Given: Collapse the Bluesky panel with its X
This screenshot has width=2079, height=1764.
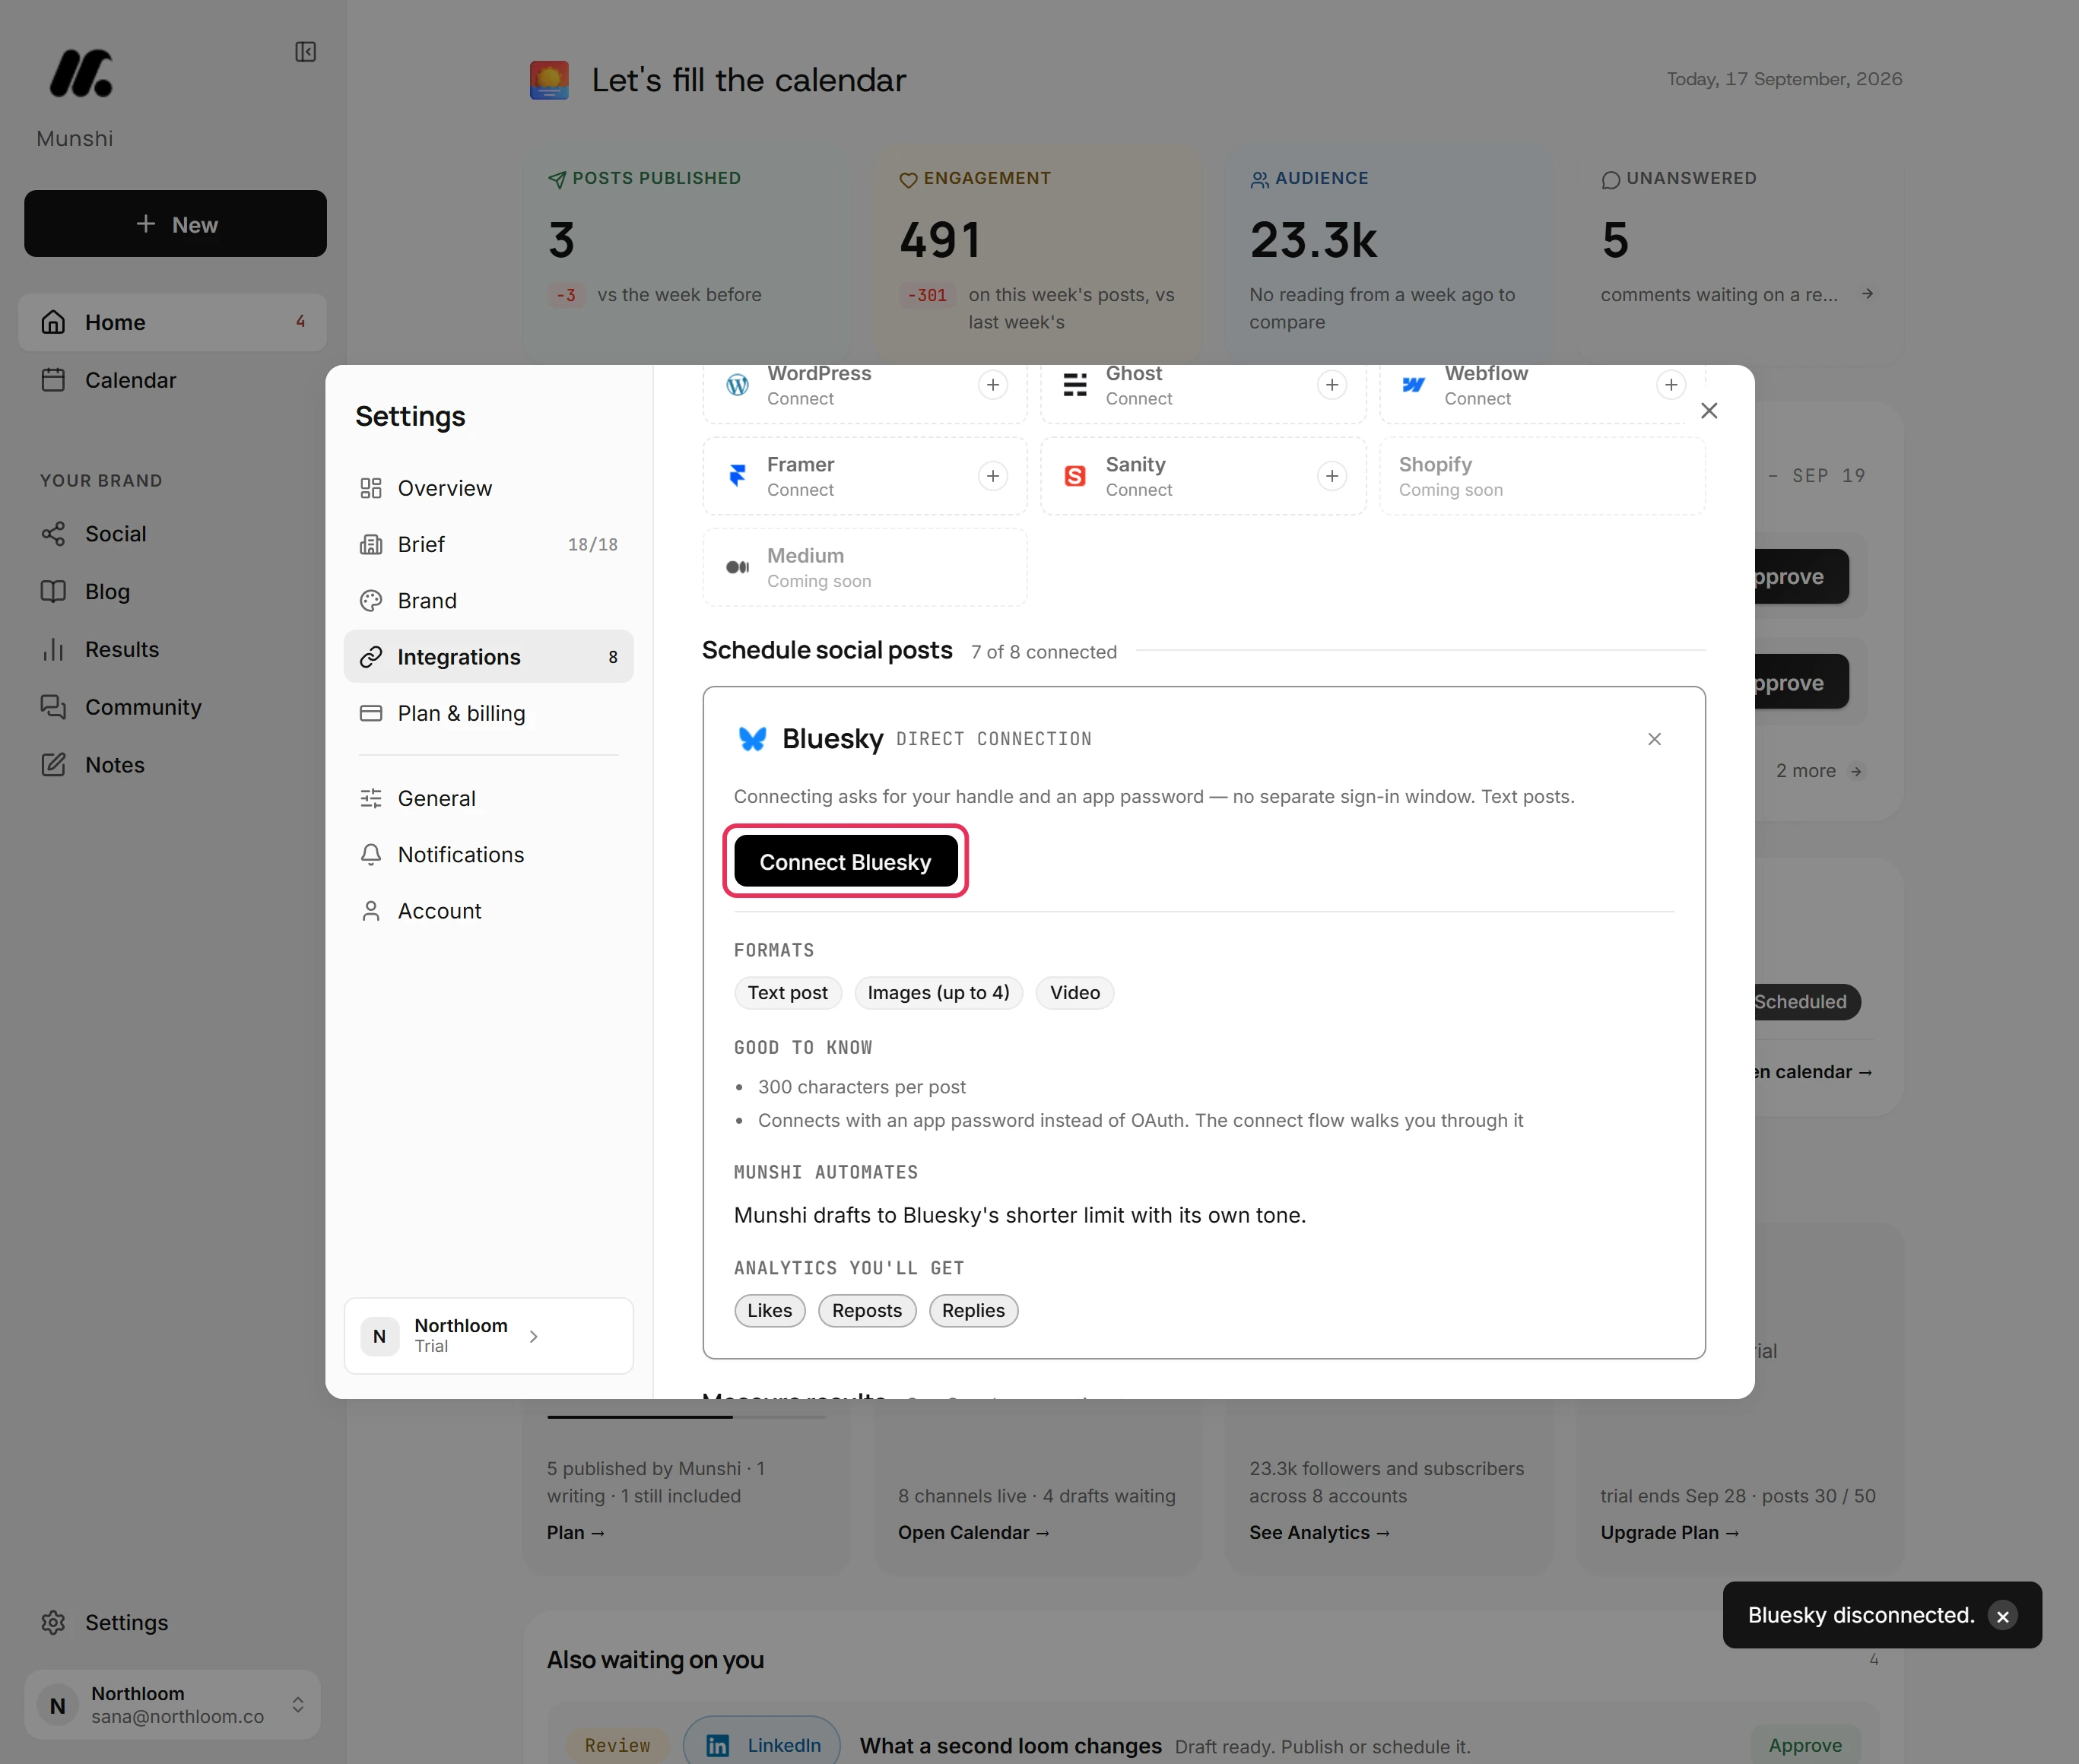Looking at the screenshot, I should (x=1654, y=739).
